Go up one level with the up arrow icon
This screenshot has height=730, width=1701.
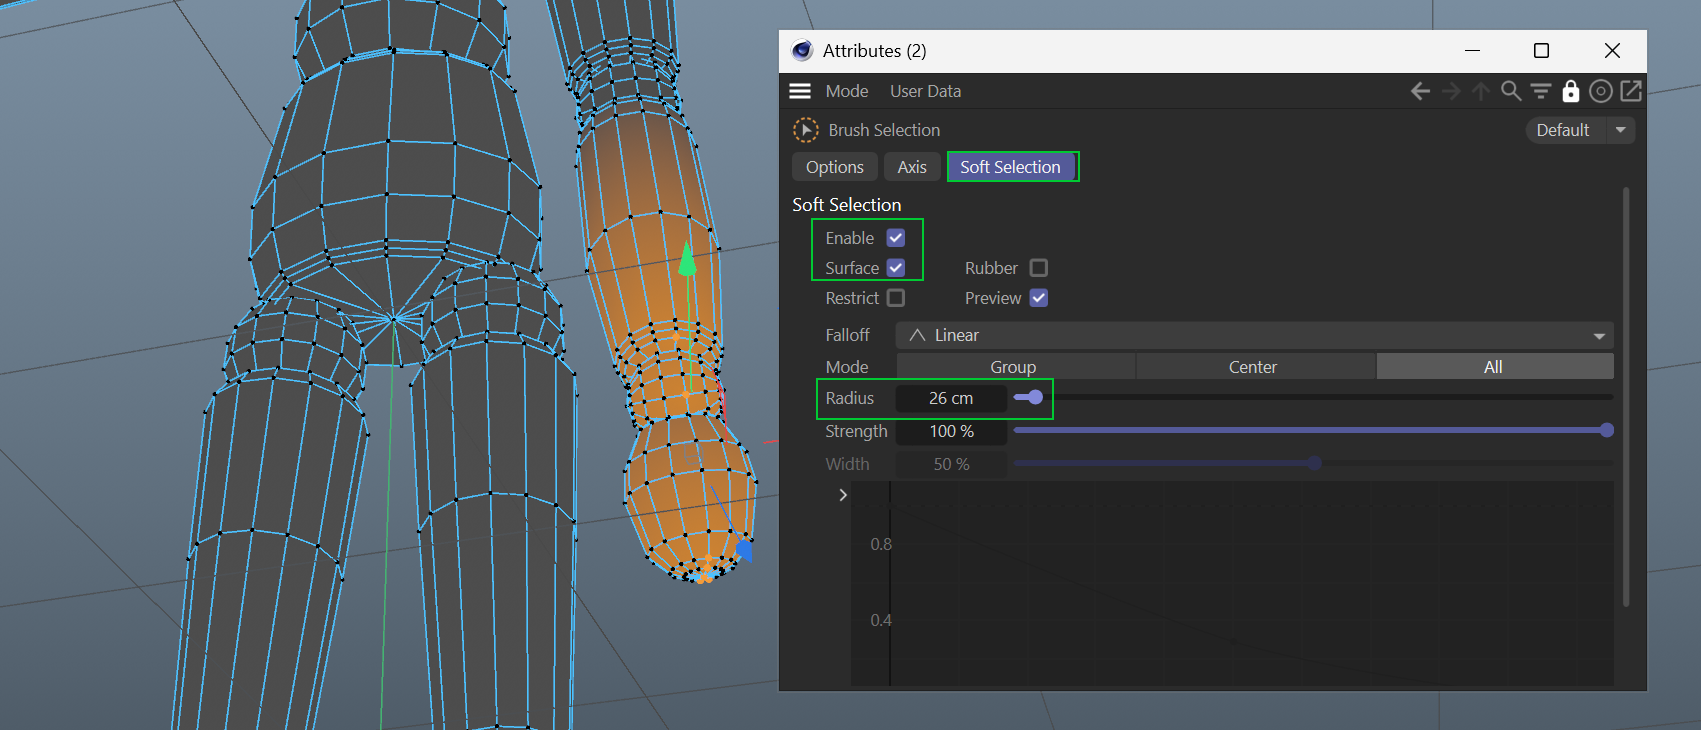[1481, 91]
